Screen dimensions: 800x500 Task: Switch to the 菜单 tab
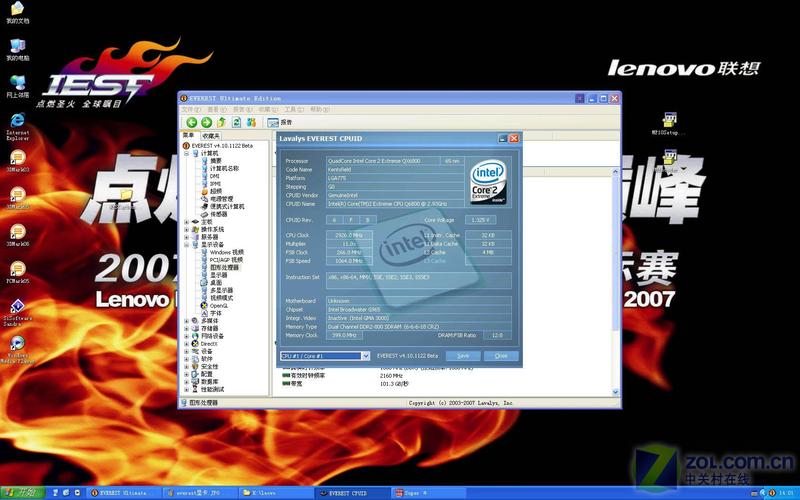coord(189,135)
